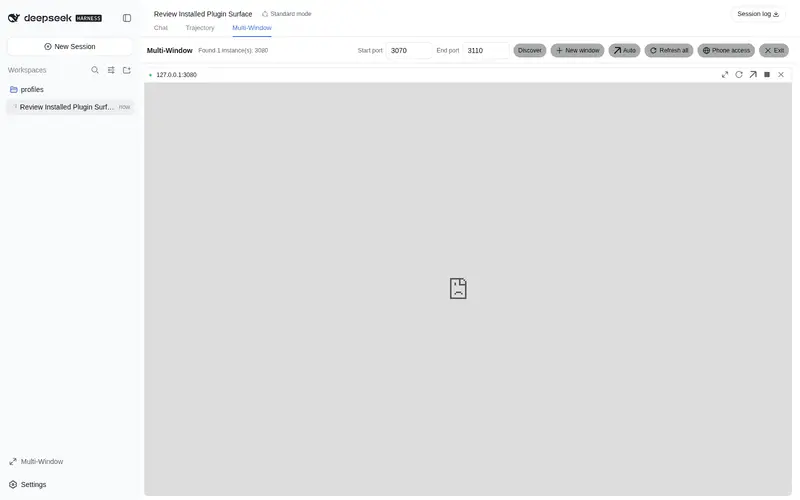Click the Auto button

click(x=624, y=51)
